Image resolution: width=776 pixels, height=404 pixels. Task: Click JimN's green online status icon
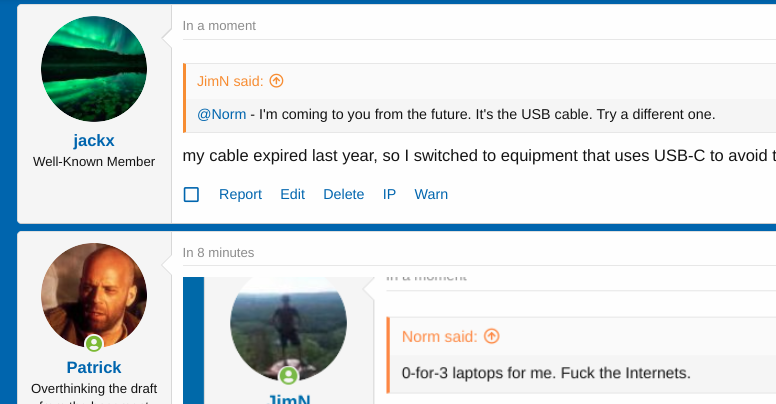[x=288, y=376]
